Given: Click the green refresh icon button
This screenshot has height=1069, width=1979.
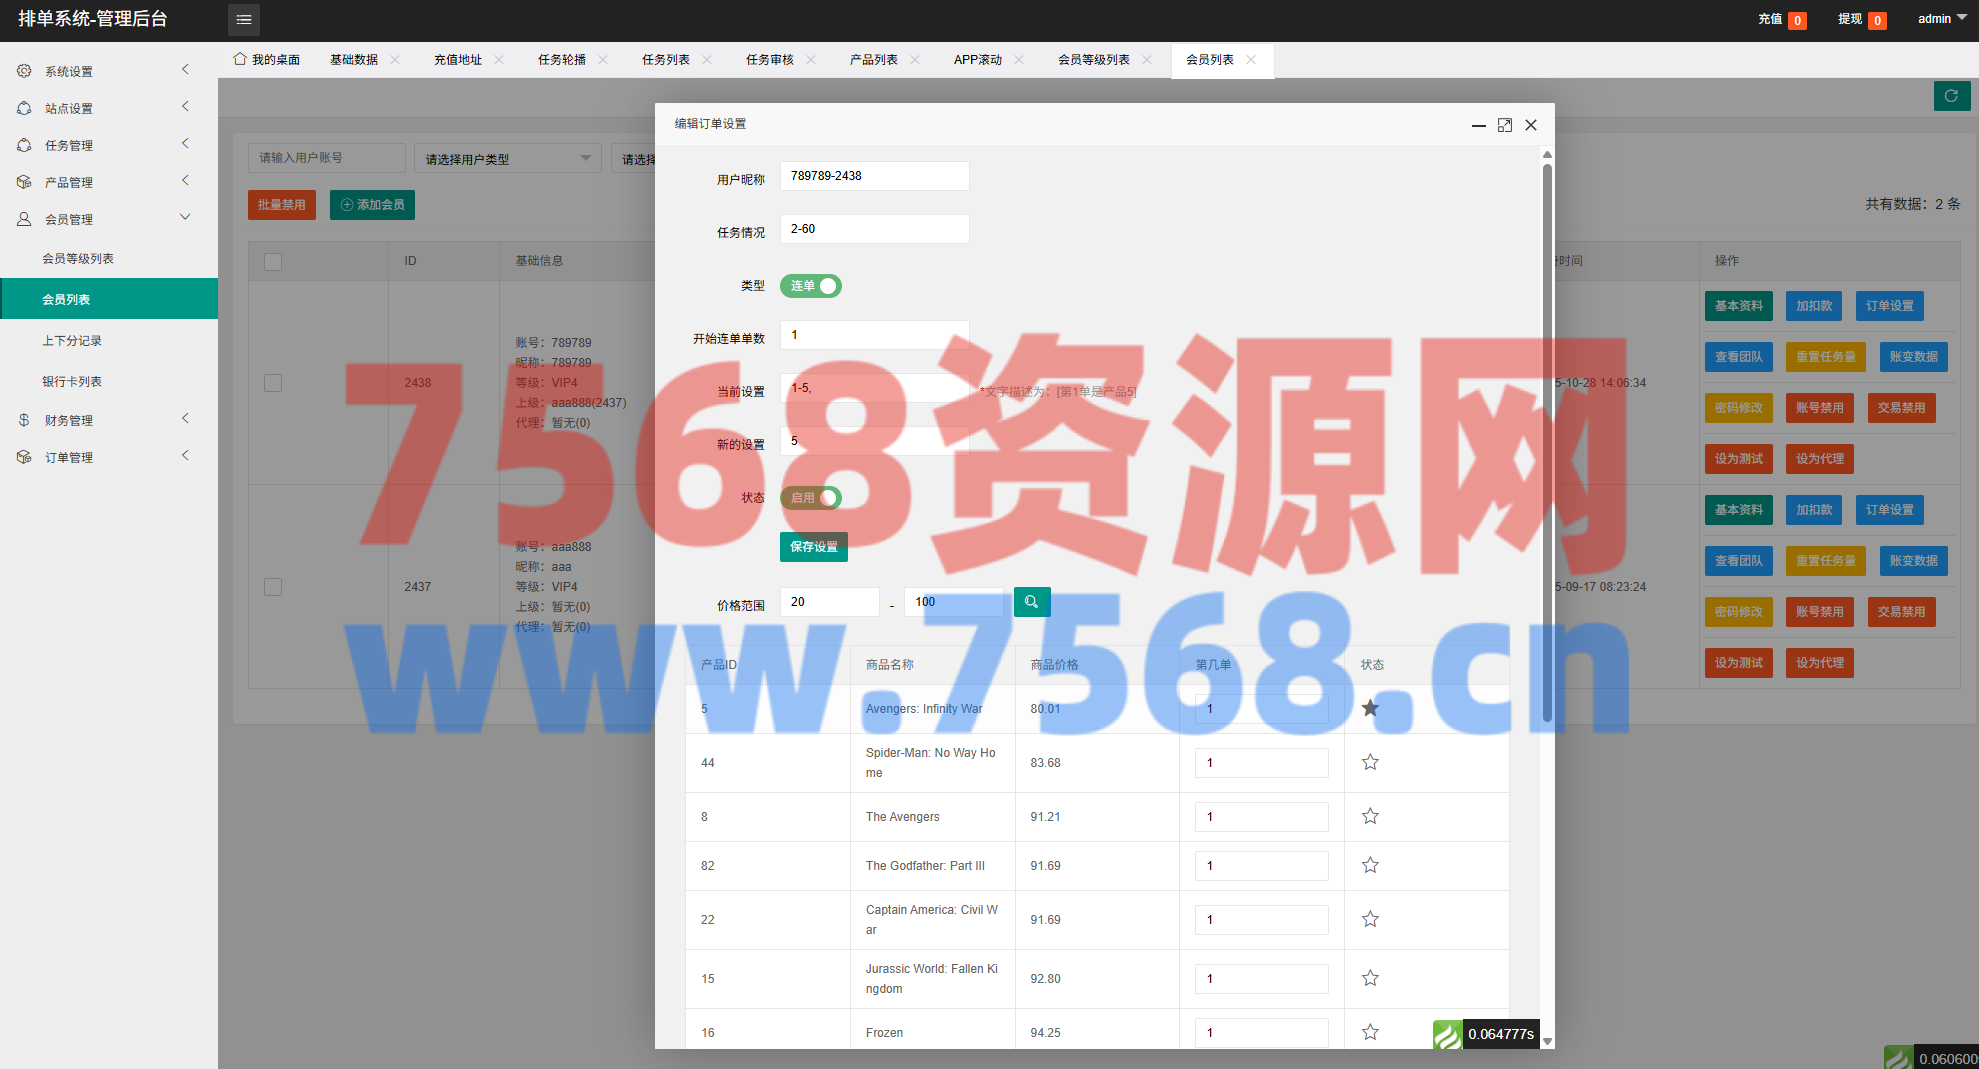Looking at the screenshot, I should tap(1951, 96).
